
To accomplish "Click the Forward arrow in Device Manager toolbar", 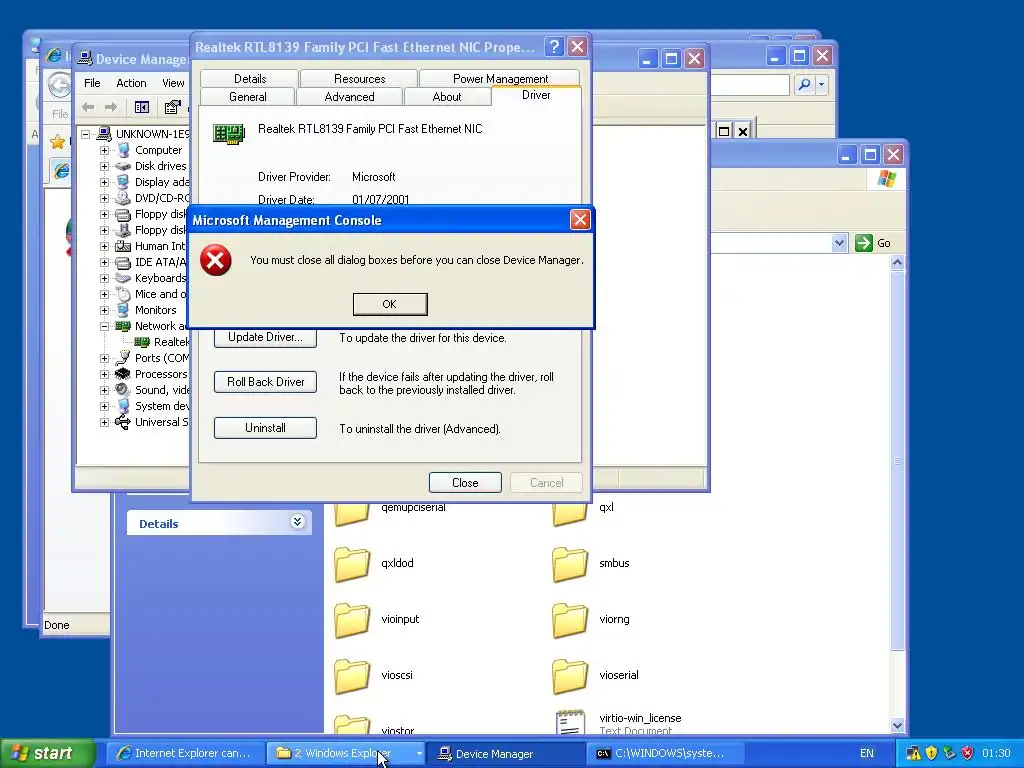I will [111, 107].
